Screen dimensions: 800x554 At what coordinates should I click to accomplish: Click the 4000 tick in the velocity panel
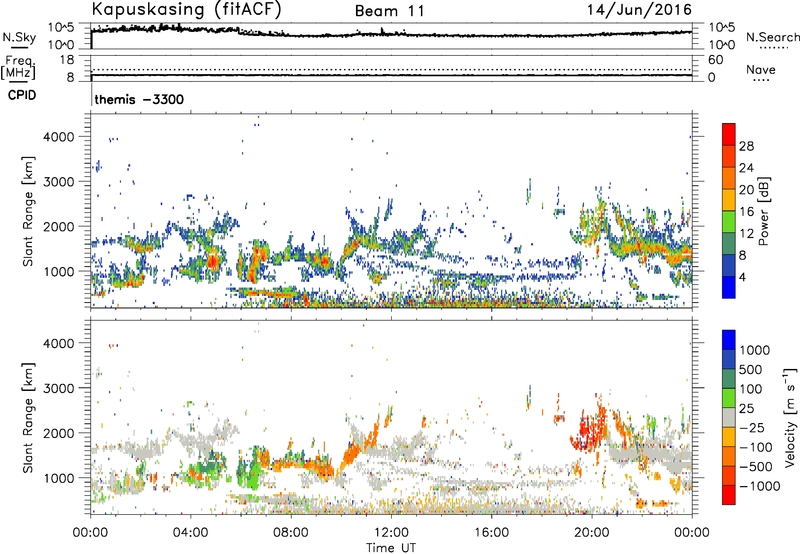58,343
